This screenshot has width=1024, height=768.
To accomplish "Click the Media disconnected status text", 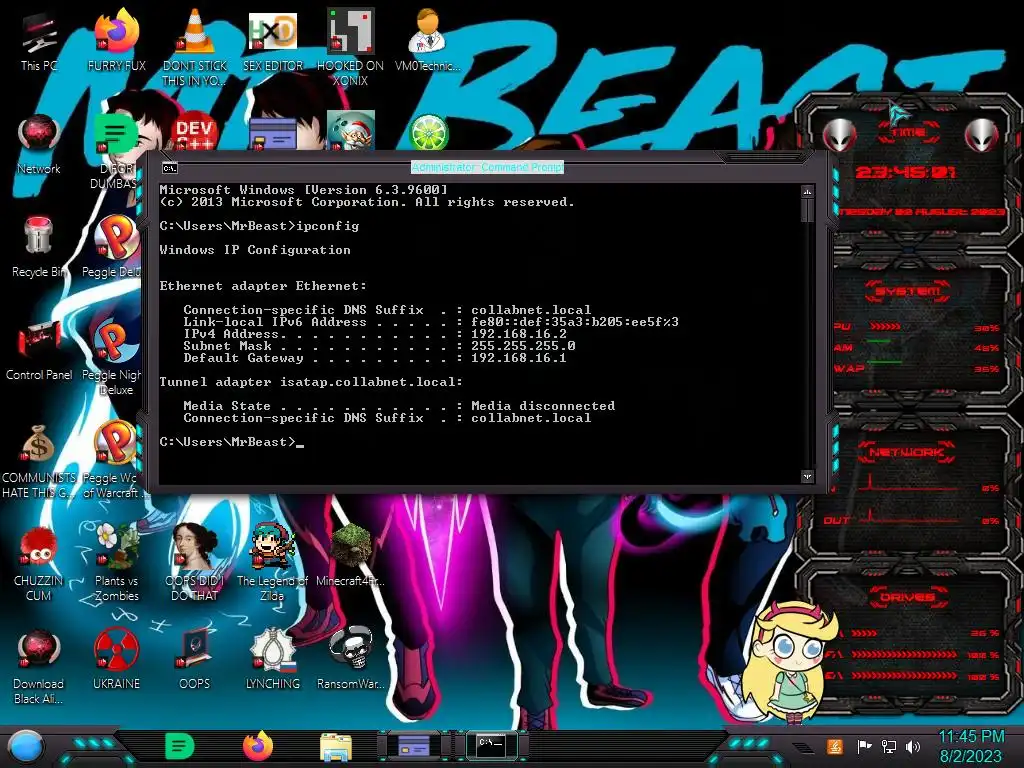I will point(543,406).
